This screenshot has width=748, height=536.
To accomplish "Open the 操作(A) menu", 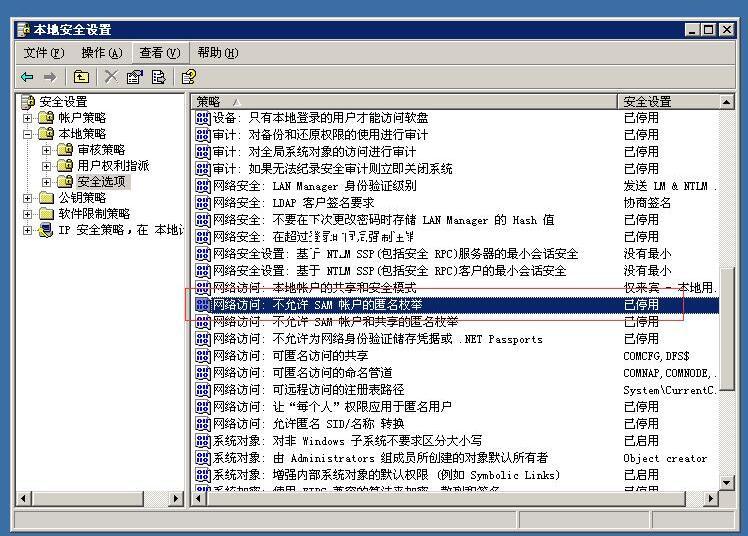I will [x=102, y=53].
